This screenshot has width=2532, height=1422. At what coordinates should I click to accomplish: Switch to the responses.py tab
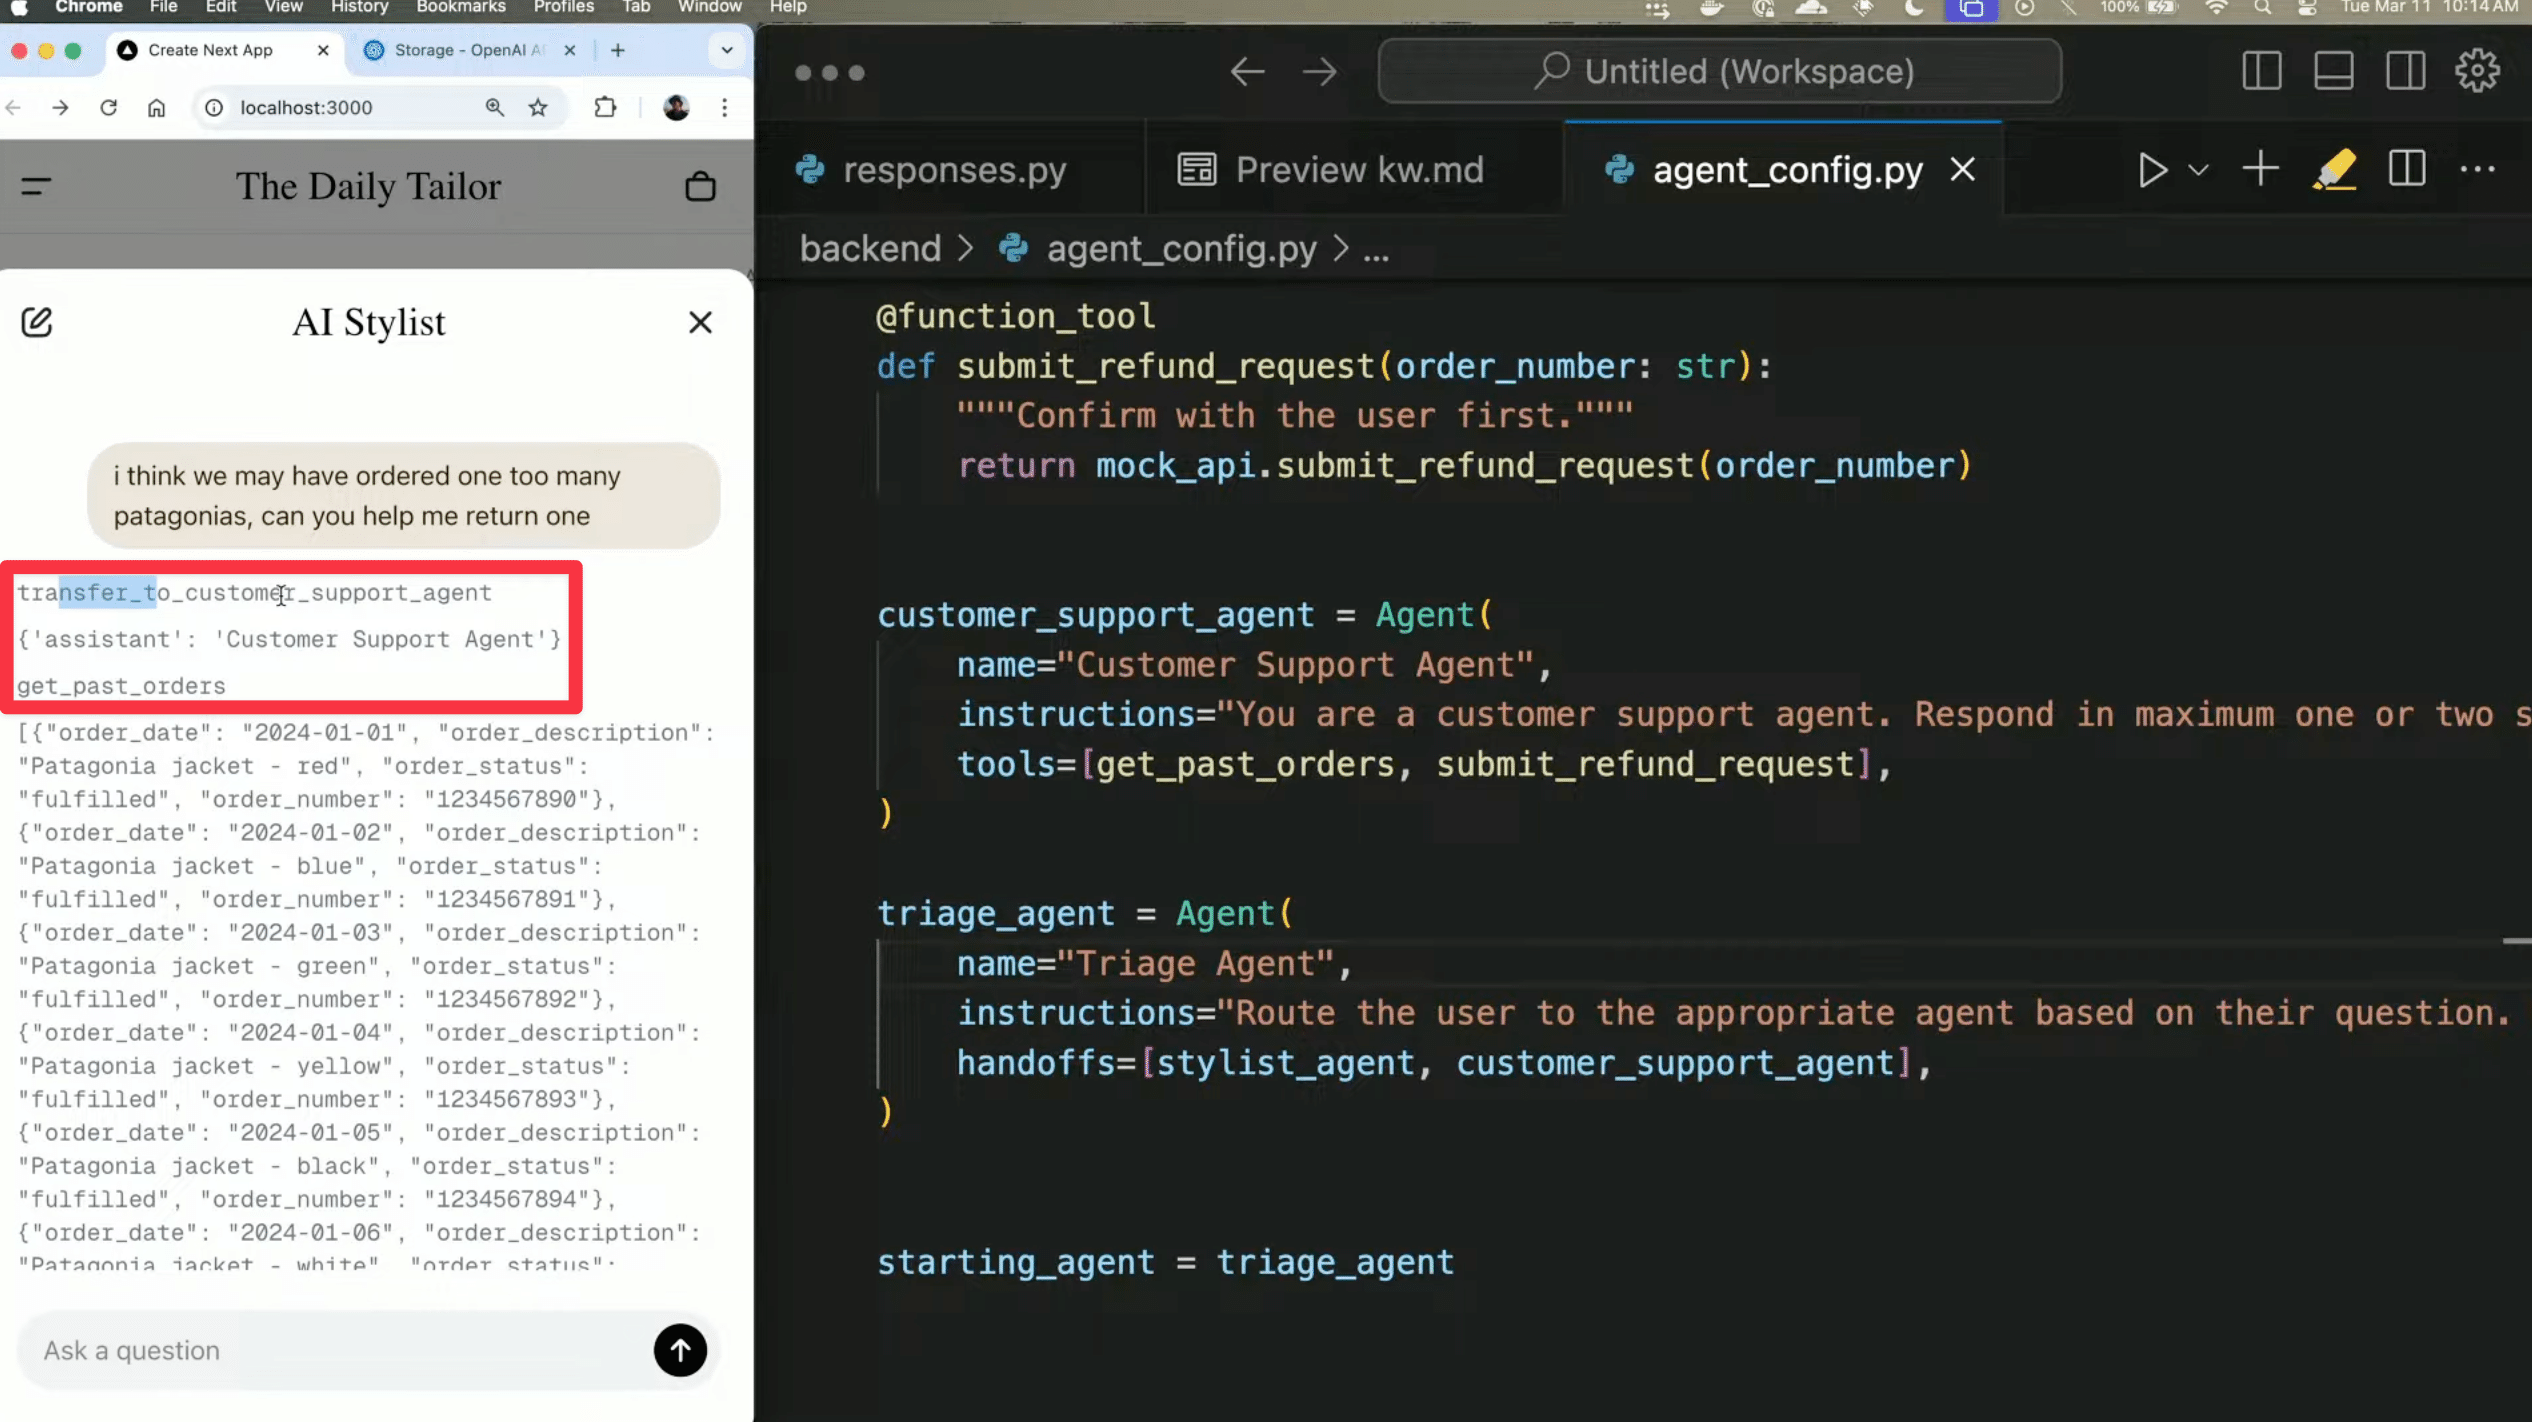(953, 170)
